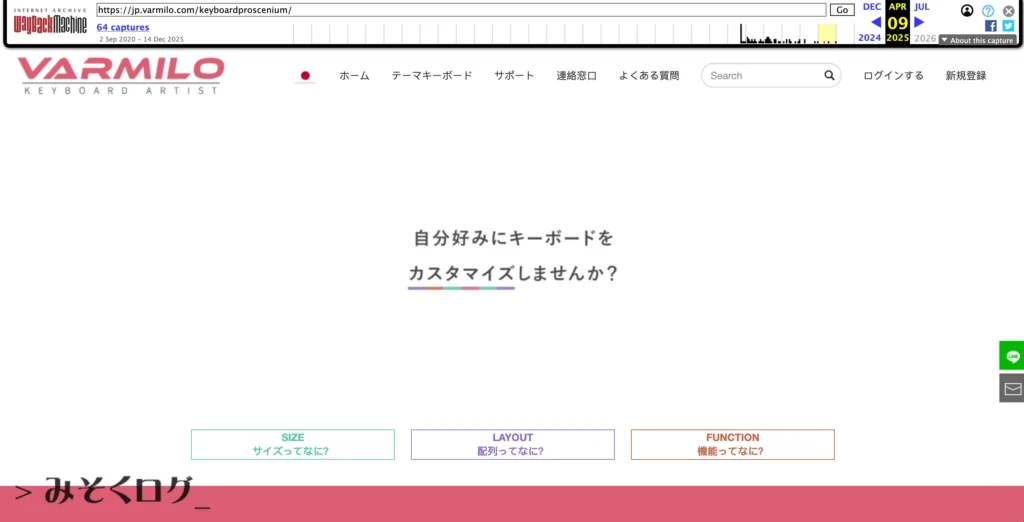Go to next capture with right arrow

pyautogui.click(x=919, y=22)
